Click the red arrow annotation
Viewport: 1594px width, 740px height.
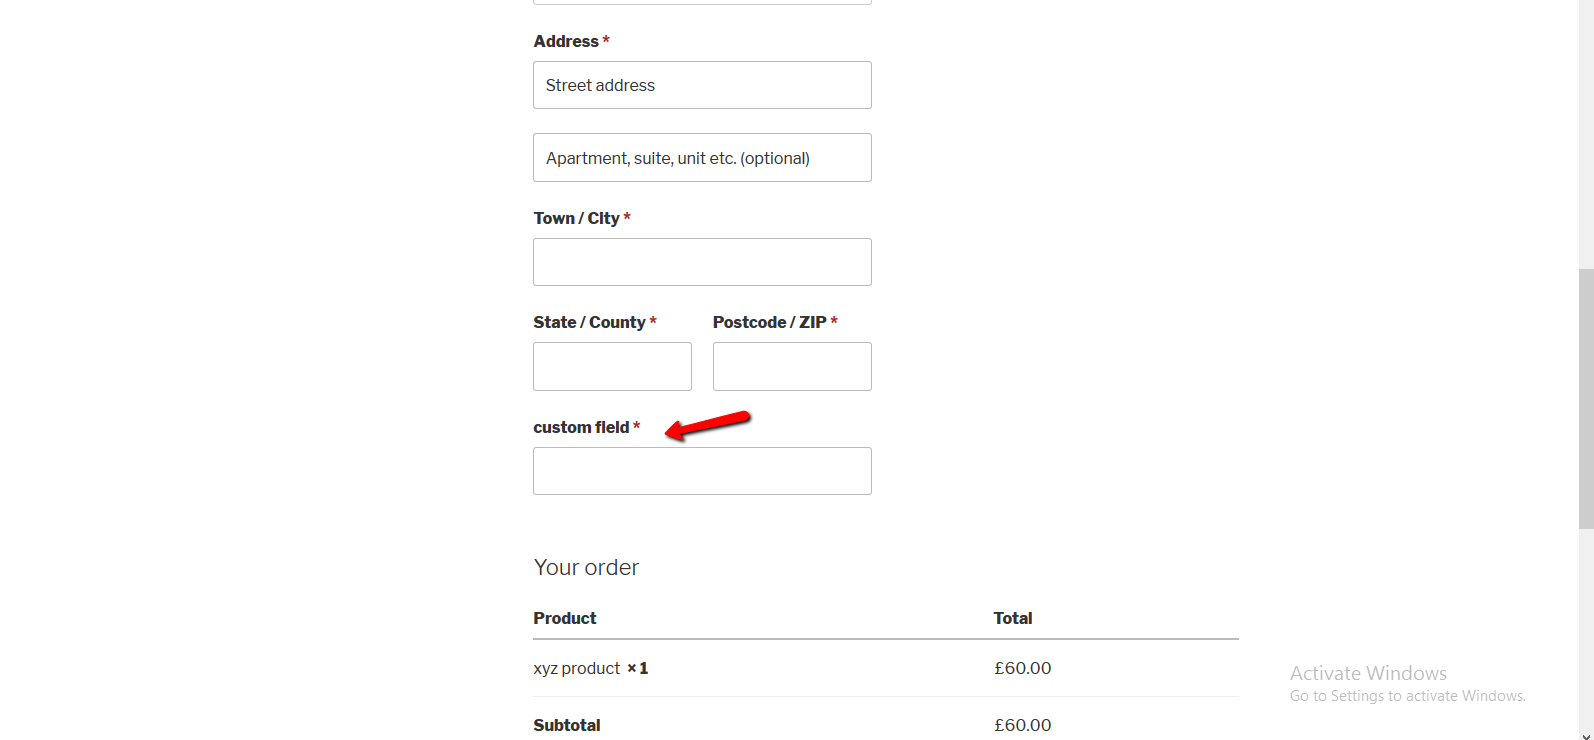708,424
